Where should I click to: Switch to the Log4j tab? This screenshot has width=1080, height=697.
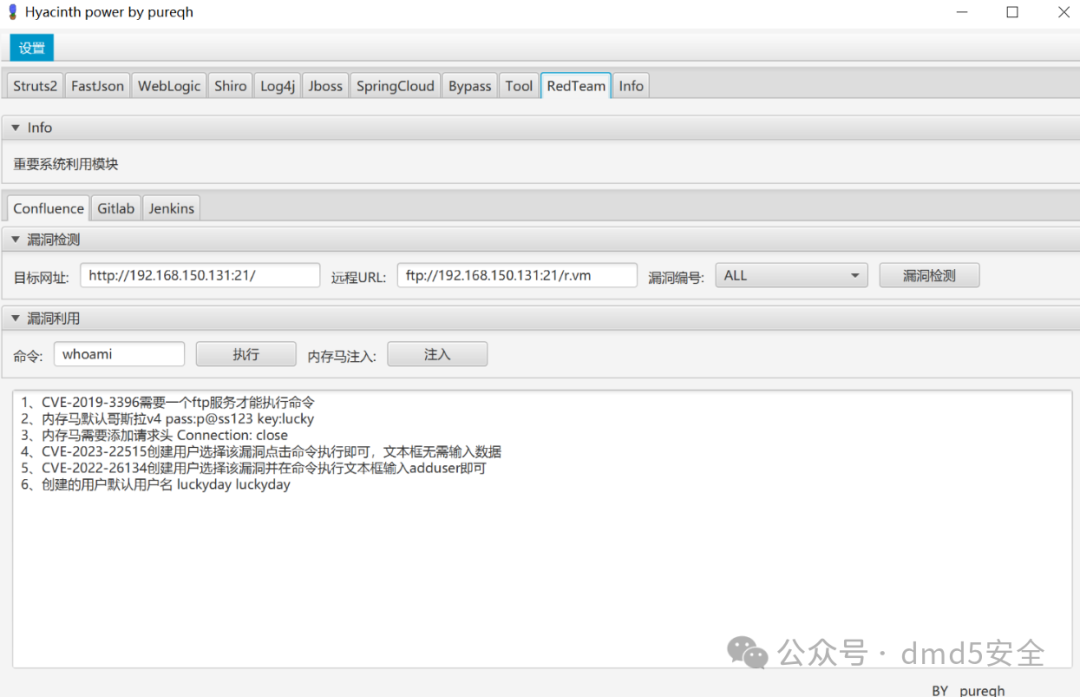[x=277, y=85]
